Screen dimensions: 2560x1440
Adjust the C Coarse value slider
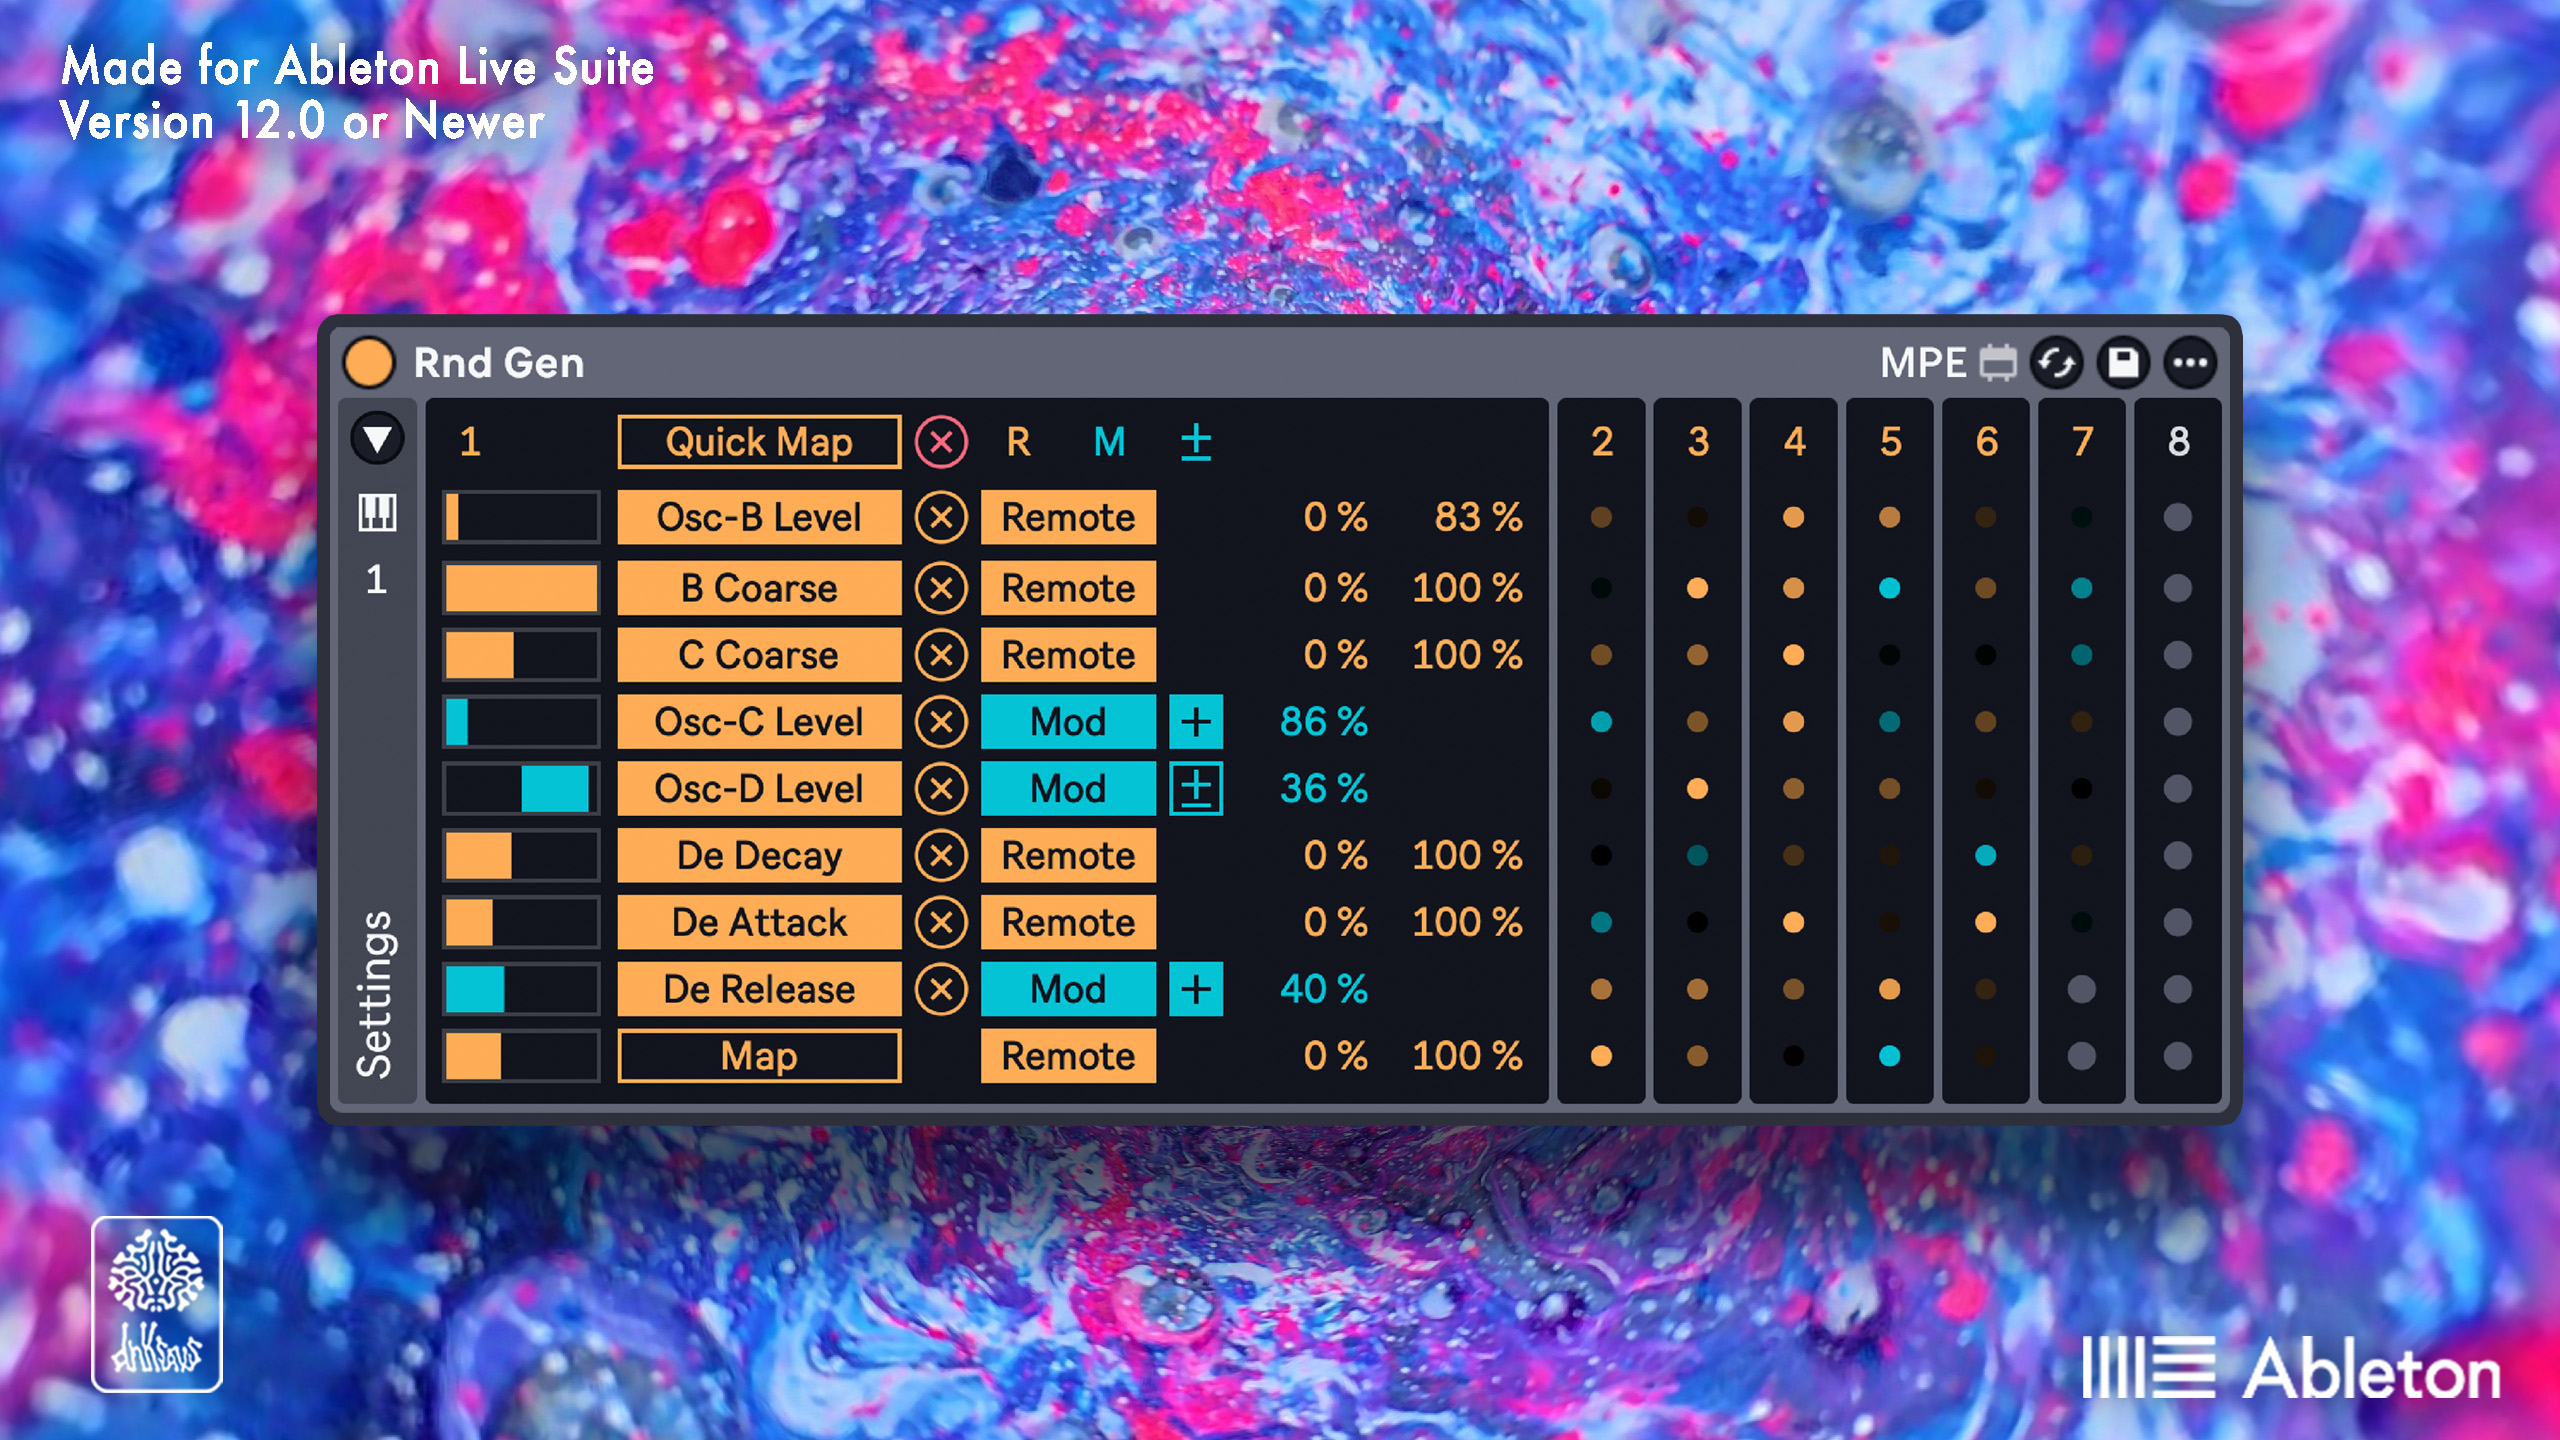pos(521,655)
